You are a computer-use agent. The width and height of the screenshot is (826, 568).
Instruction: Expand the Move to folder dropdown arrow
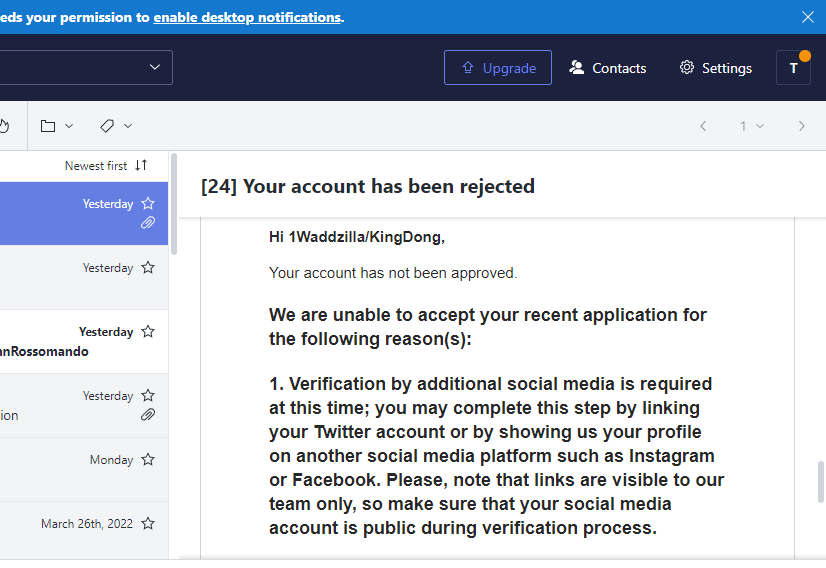click(69, 126)
